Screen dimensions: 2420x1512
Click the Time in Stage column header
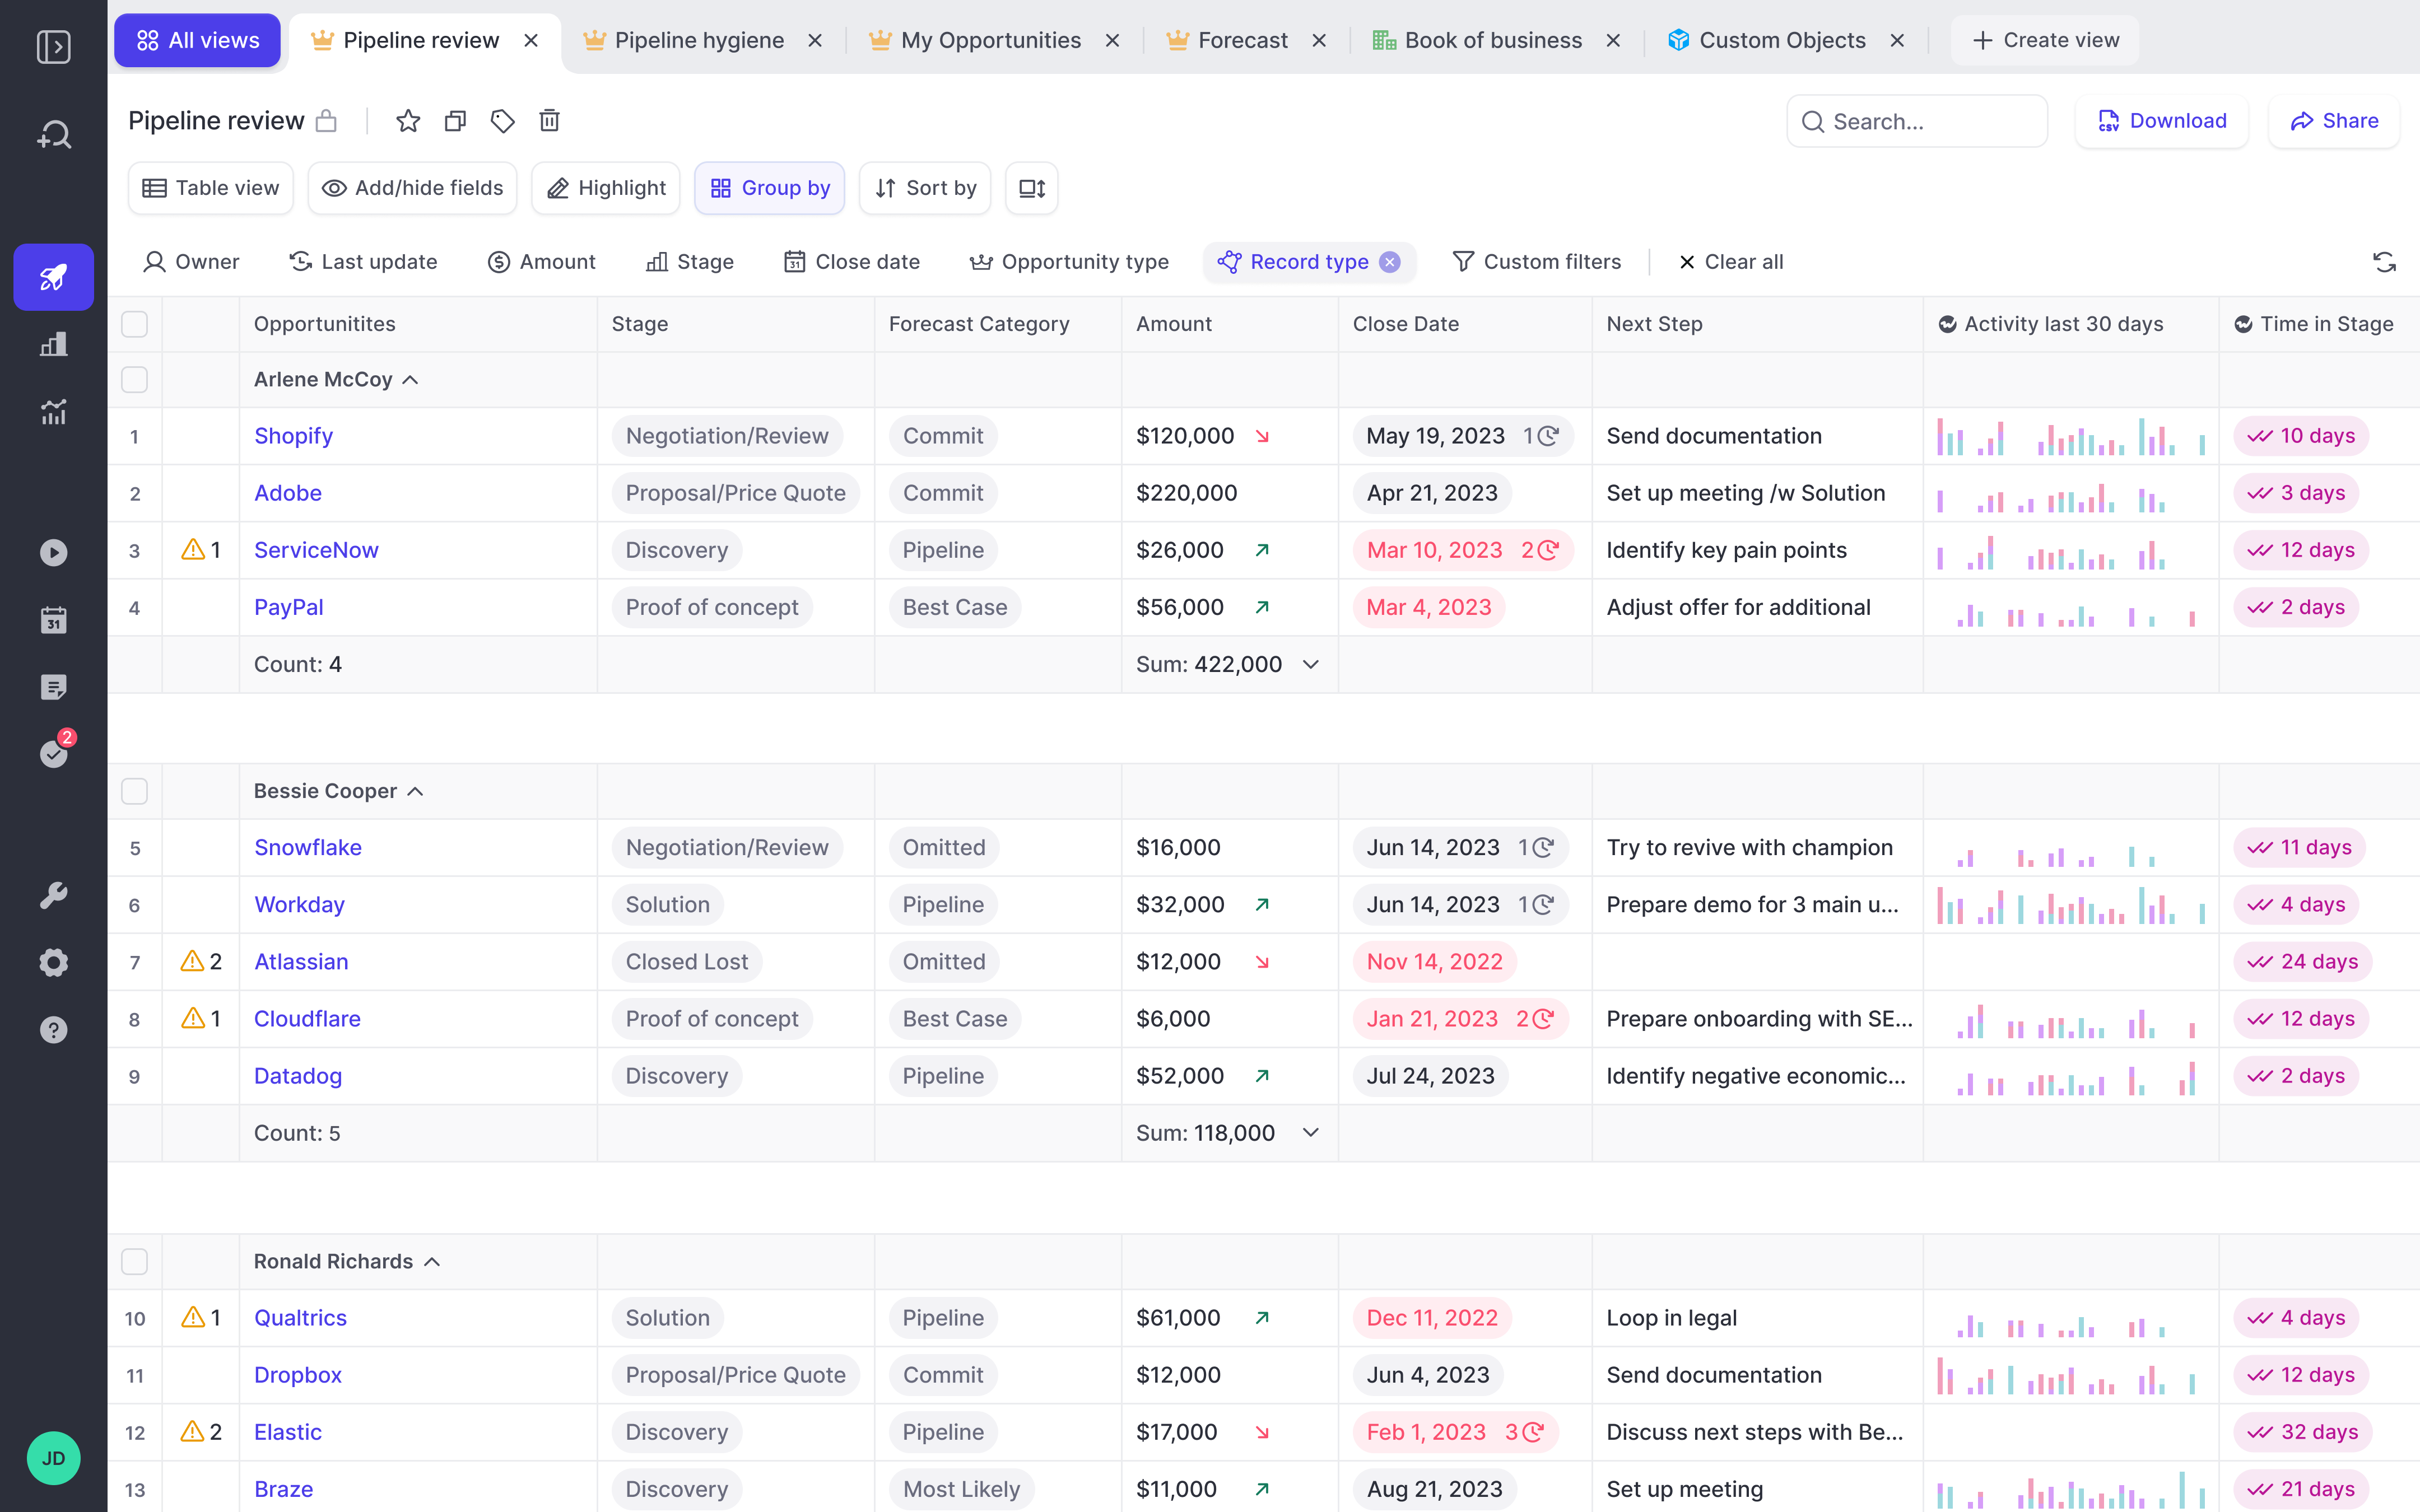[2314, 324]
